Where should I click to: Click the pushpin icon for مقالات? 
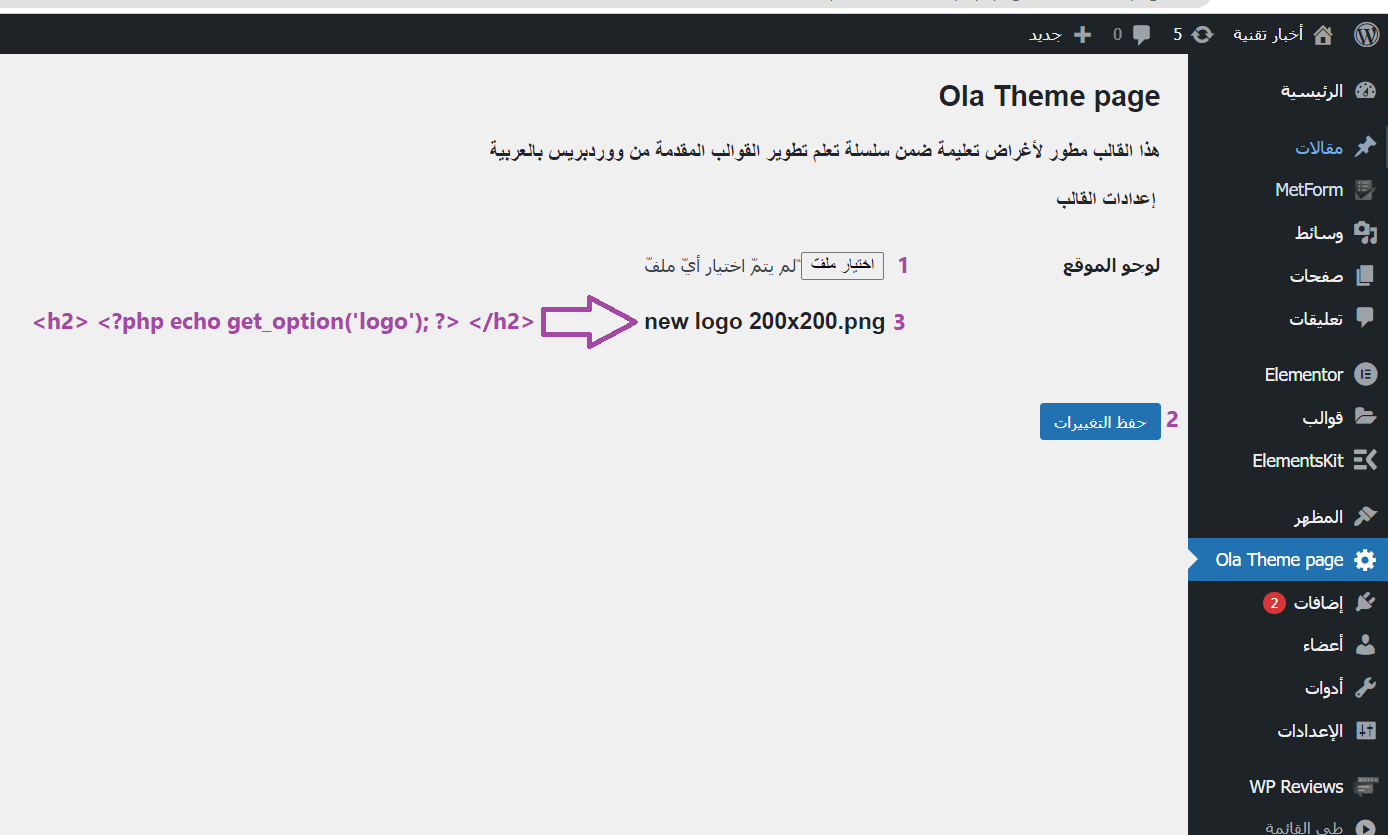pyautogui.click(x=1365, y=148)
